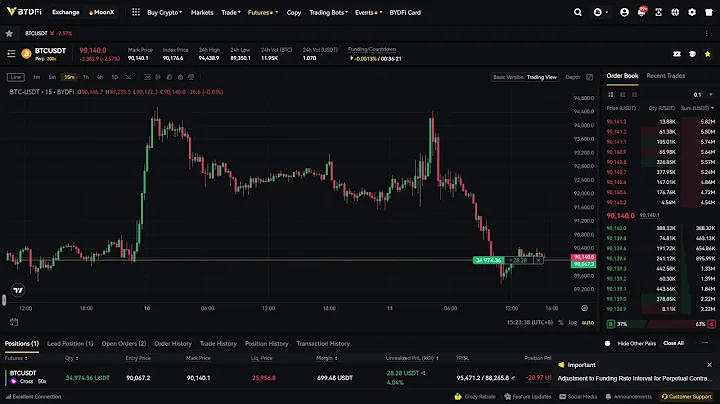
Task: Click the TradingView logo on chart
Action: 18,290
